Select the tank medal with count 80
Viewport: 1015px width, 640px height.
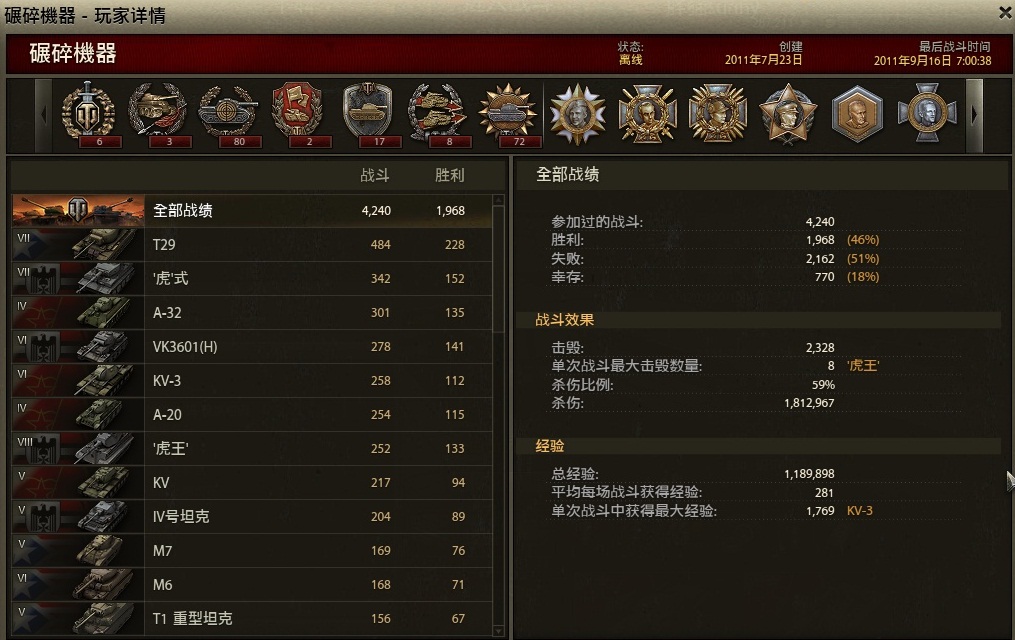[229, 115]
